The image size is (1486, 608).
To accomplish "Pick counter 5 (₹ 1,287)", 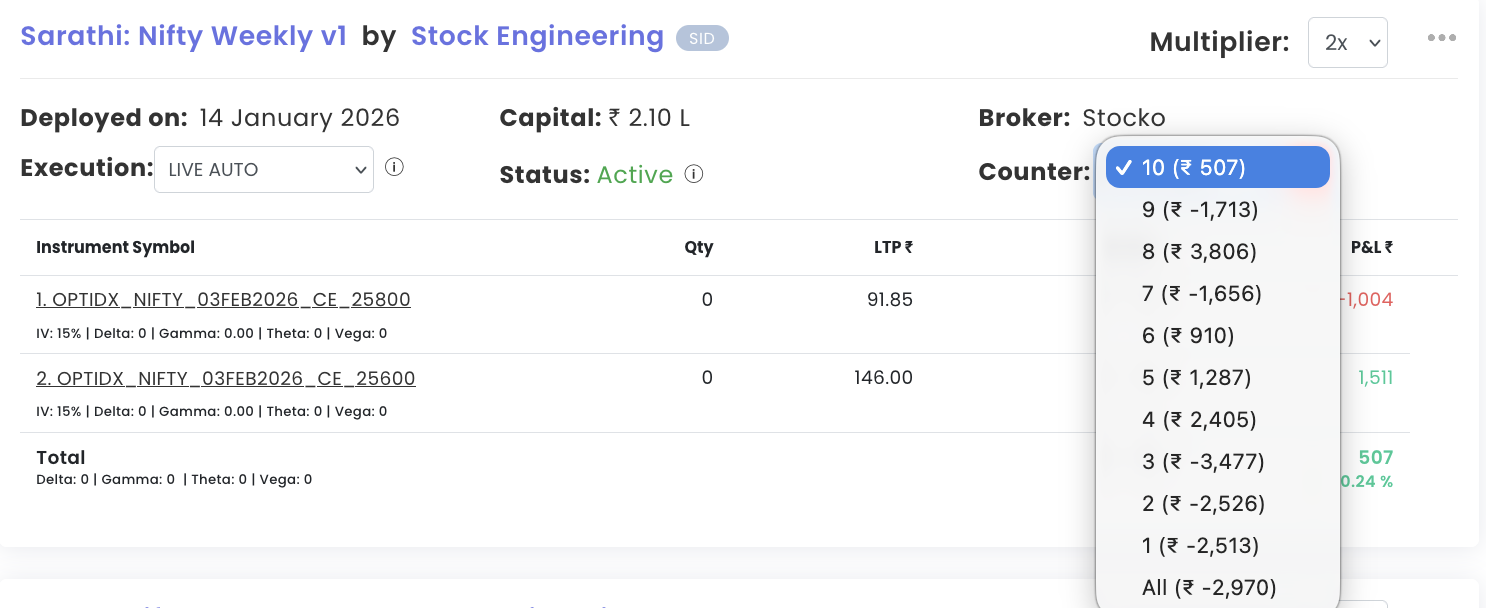I will click(x=1196, y=377).
